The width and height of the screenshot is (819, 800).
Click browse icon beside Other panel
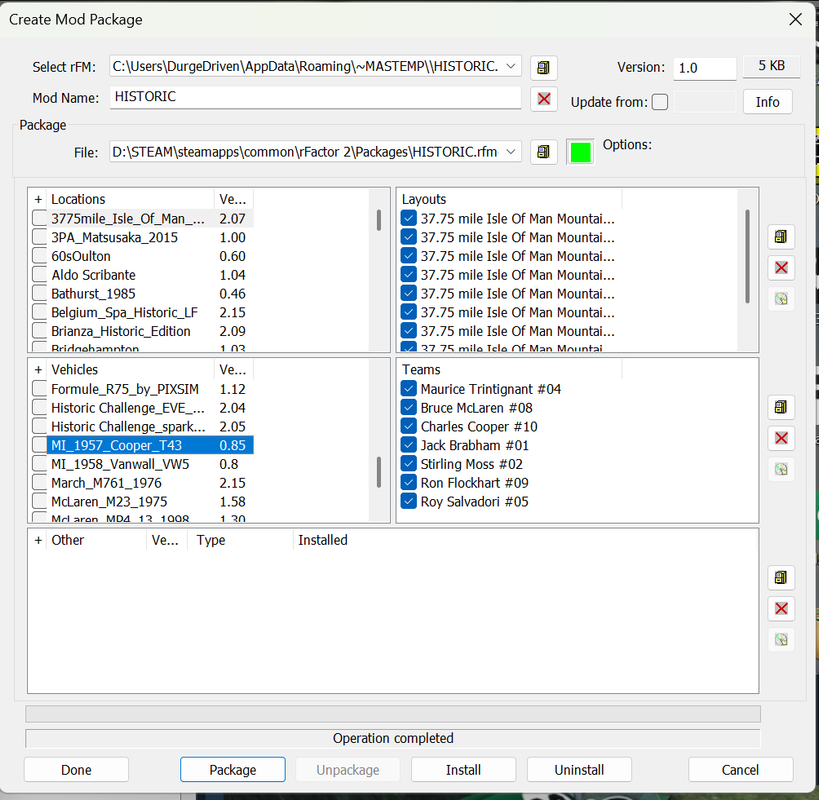(781, 578)
